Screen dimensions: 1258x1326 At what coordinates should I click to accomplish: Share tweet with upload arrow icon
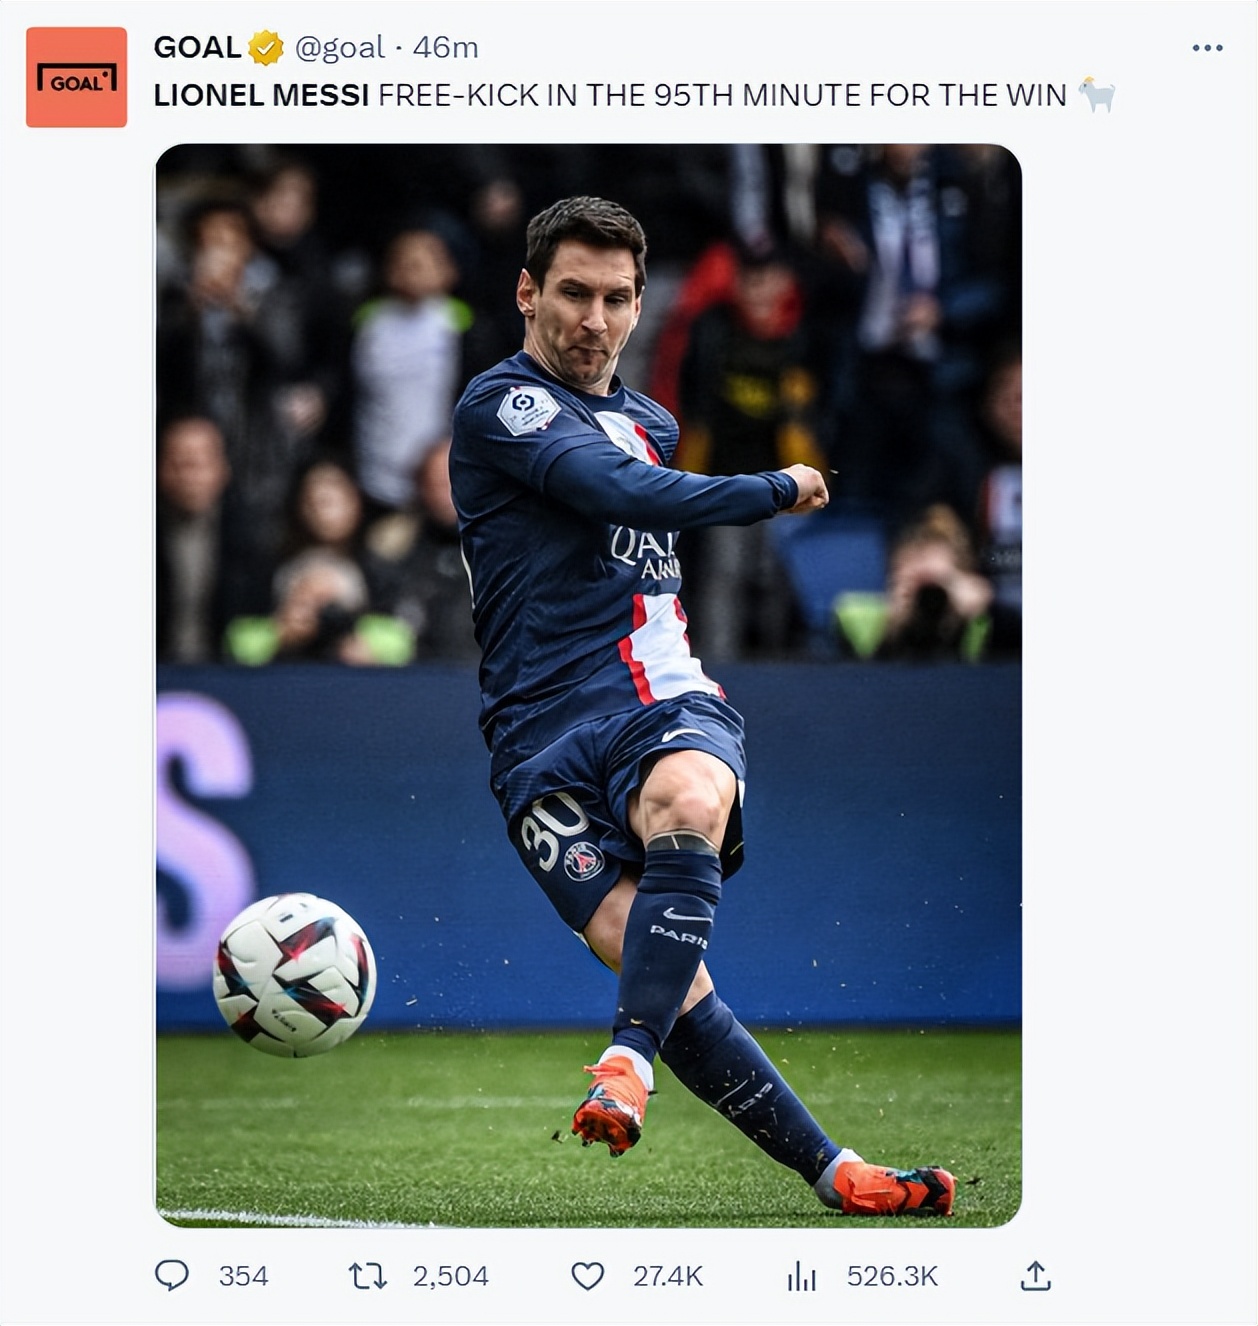pyautogui.click(x=1035, y=1275)
